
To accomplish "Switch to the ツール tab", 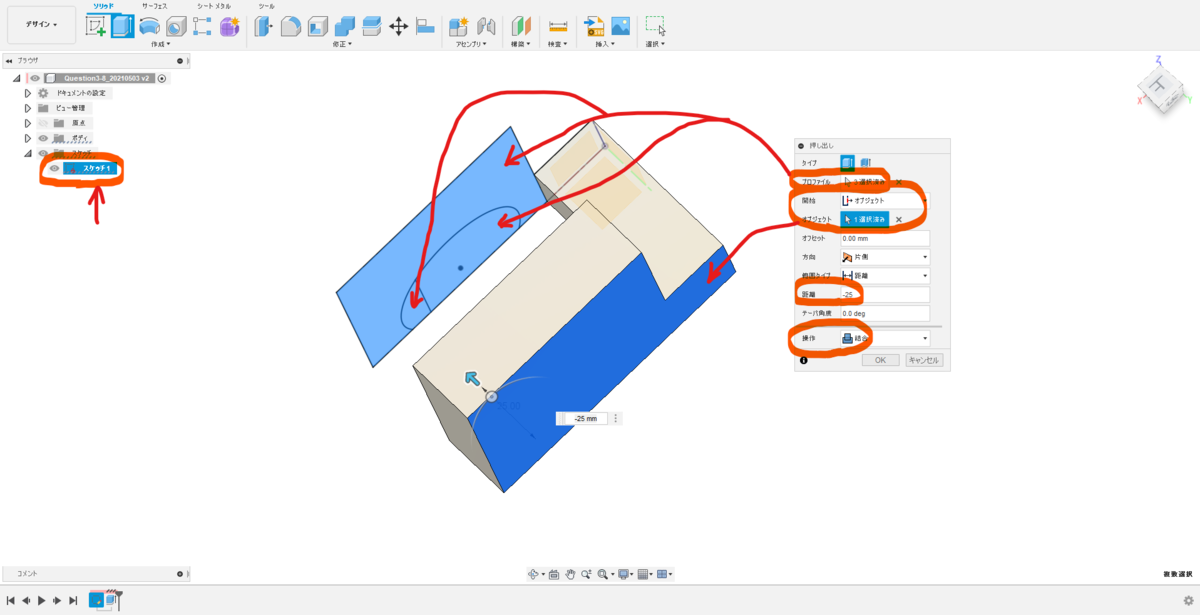I will pyautogui.click(x=266, y=6).
